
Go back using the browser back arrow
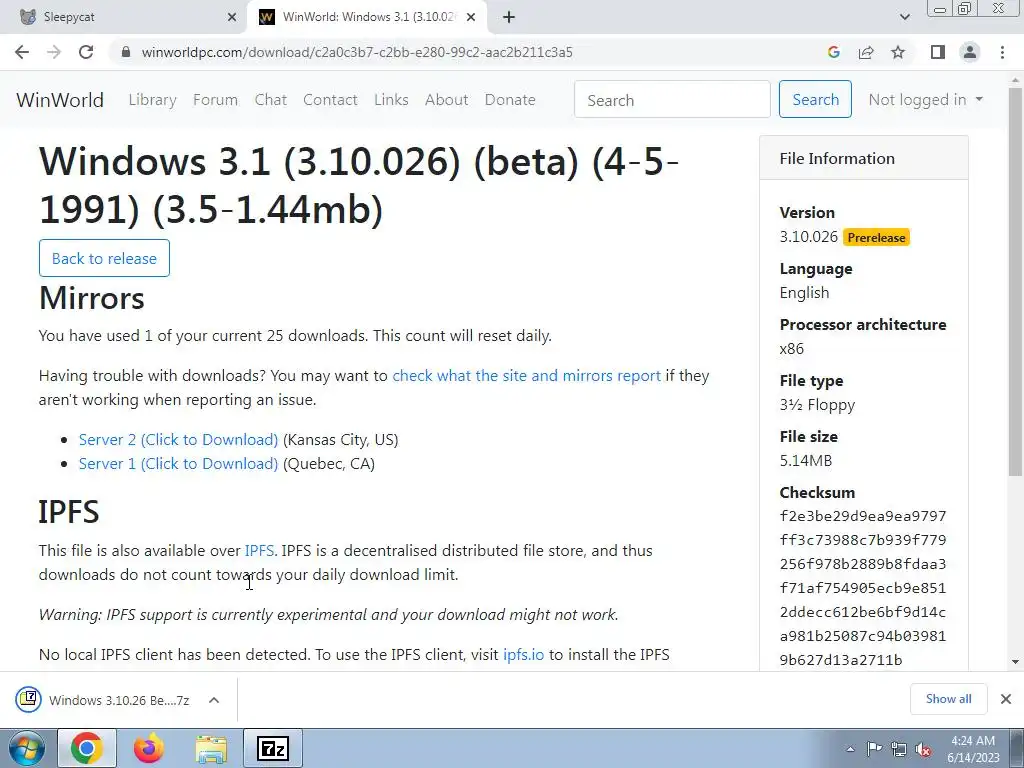[x=22, y=52]
